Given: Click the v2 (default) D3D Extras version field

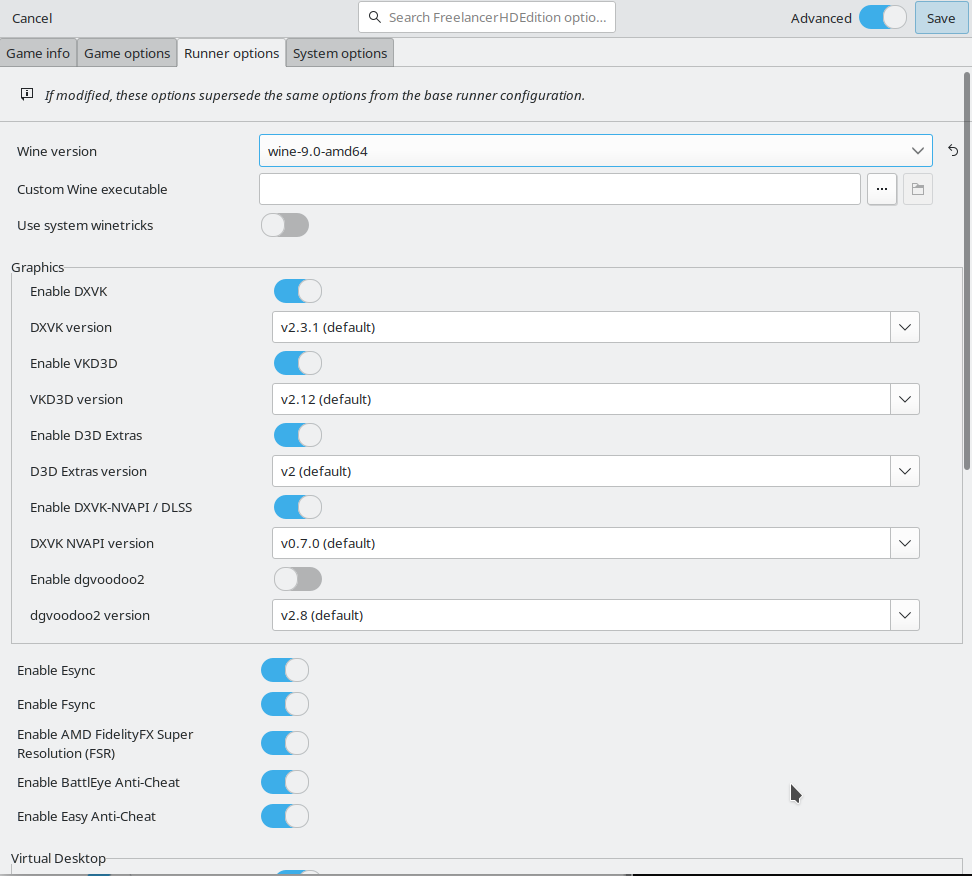Looking at the screenshot, I should 581,471.
